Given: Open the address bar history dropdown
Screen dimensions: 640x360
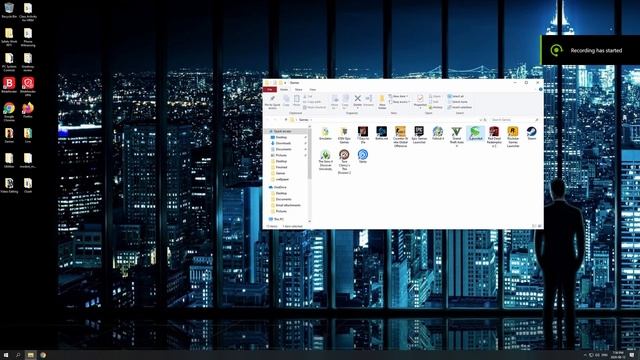Looking at the screenshot, I should click(480, 120).
